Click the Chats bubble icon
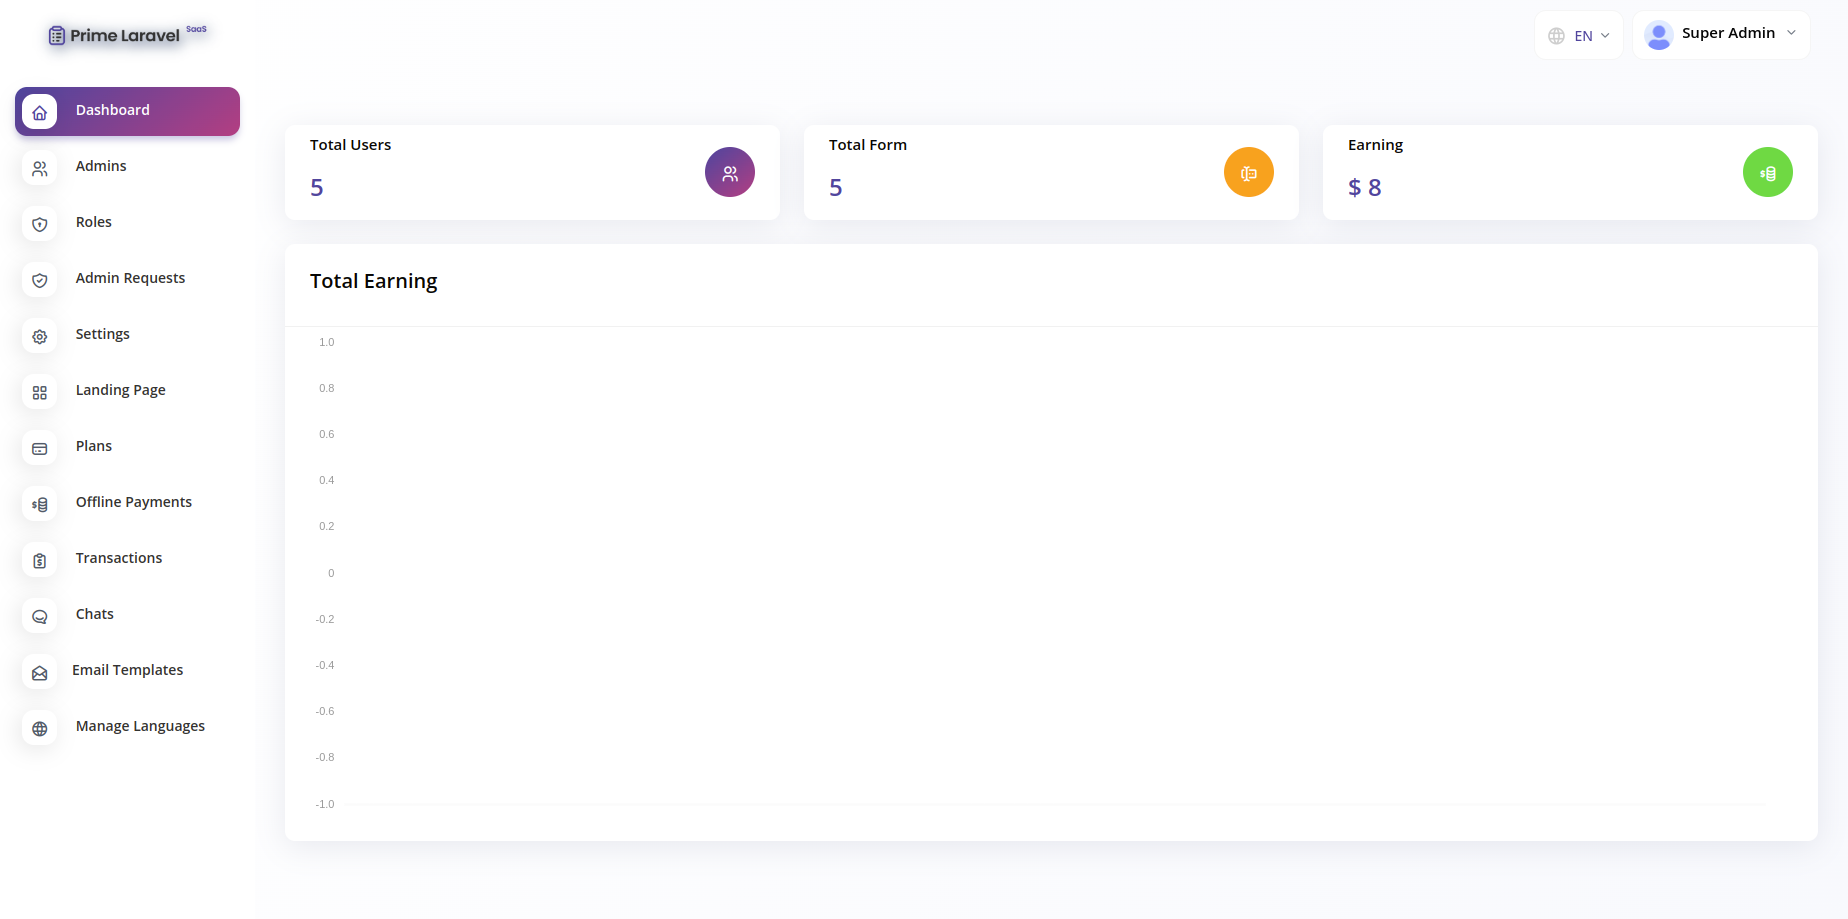The height and width of the screenshot is (919, 1848). (39, 617)
